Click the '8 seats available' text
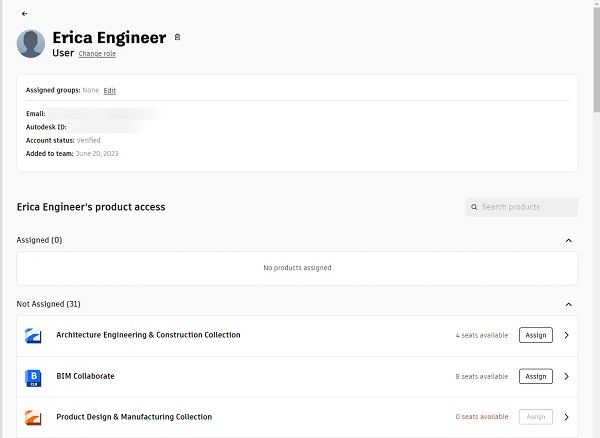Image resolution: width=600 pixels, height=438 pixels. (482, 377)
